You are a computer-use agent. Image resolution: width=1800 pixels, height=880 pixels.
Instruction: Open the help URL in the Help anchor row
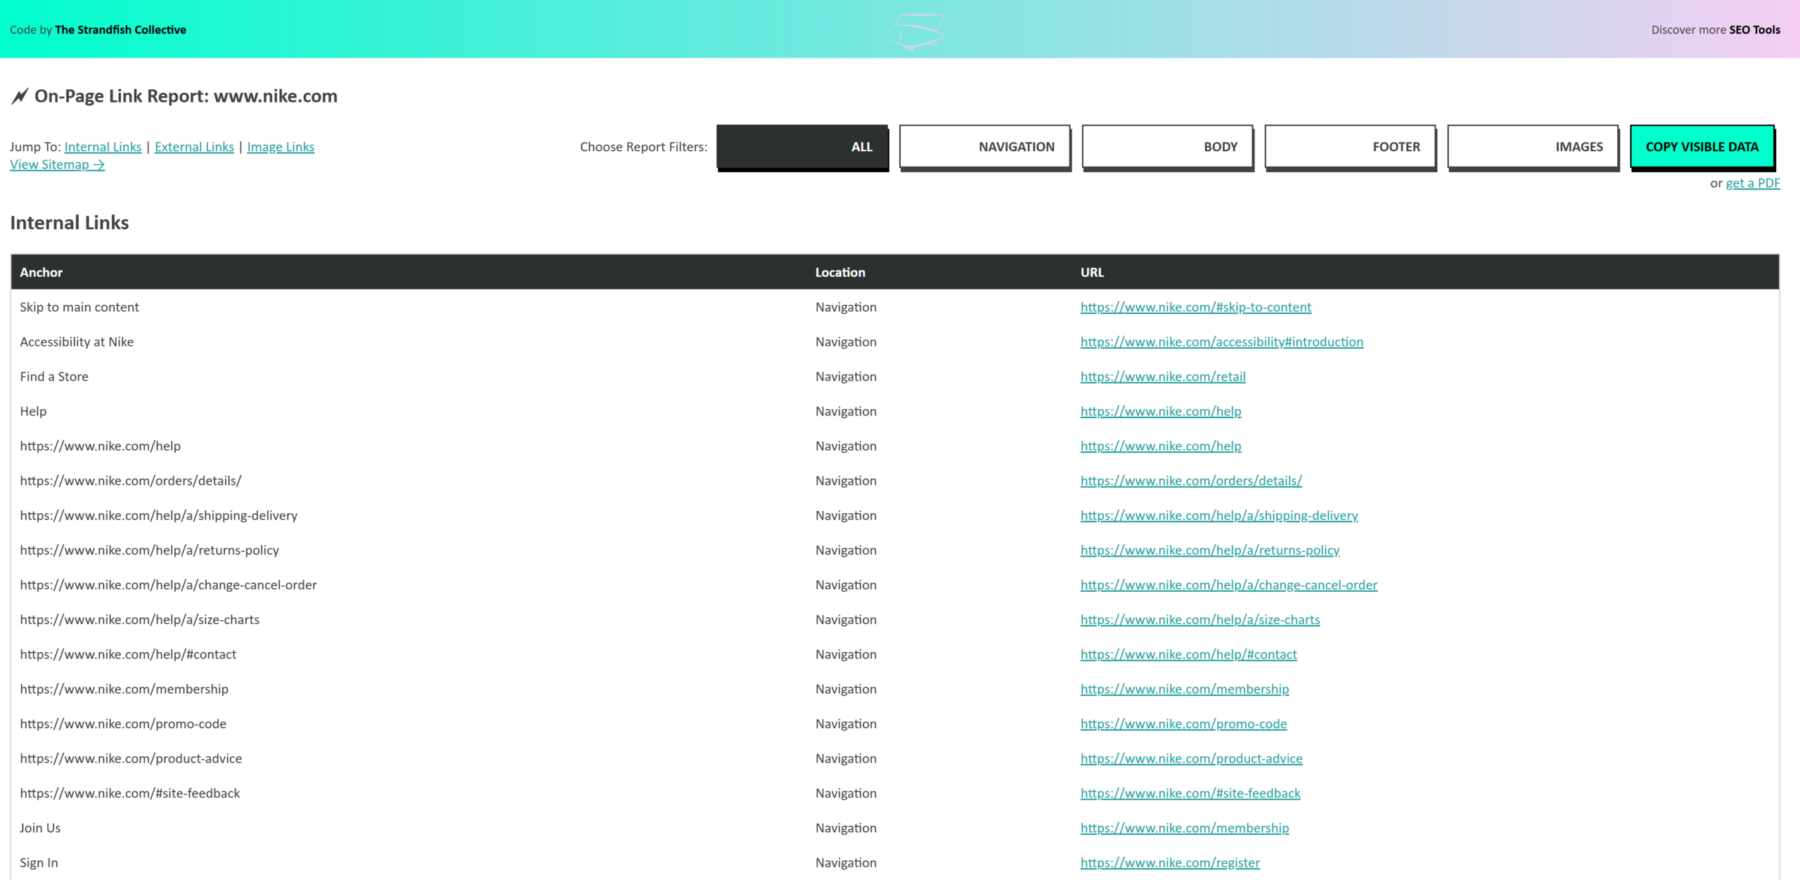click(1161, 411)
